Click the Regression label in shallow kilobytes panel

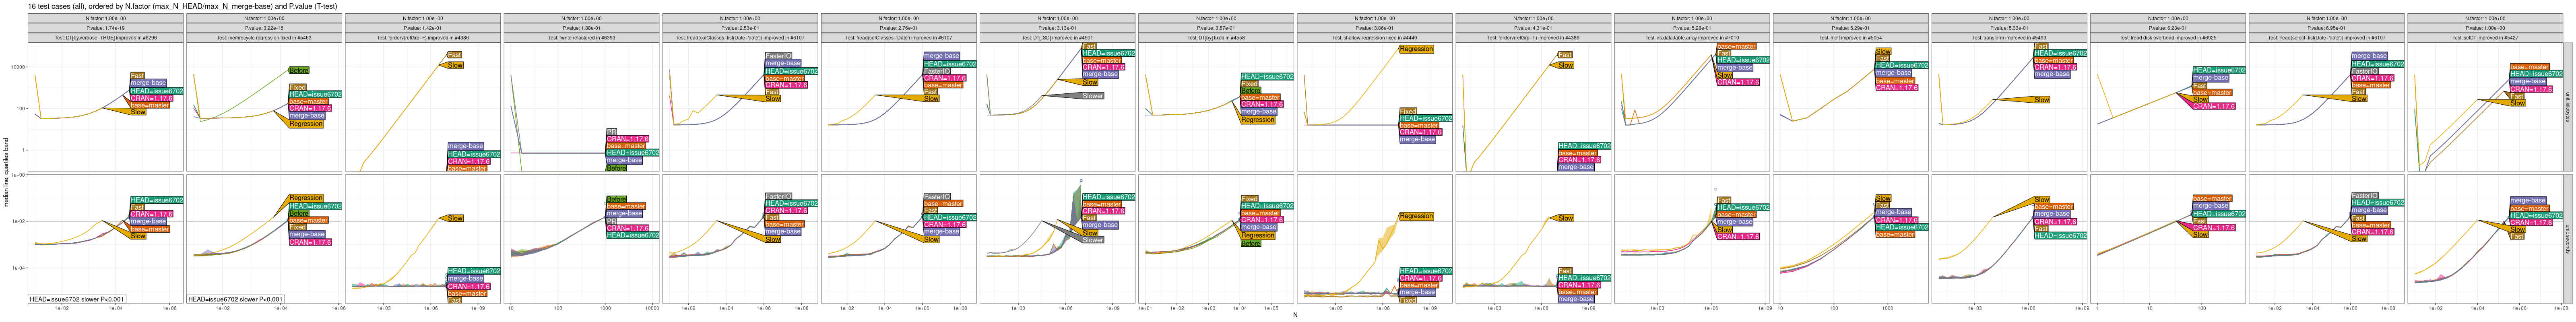[1416, 49]
